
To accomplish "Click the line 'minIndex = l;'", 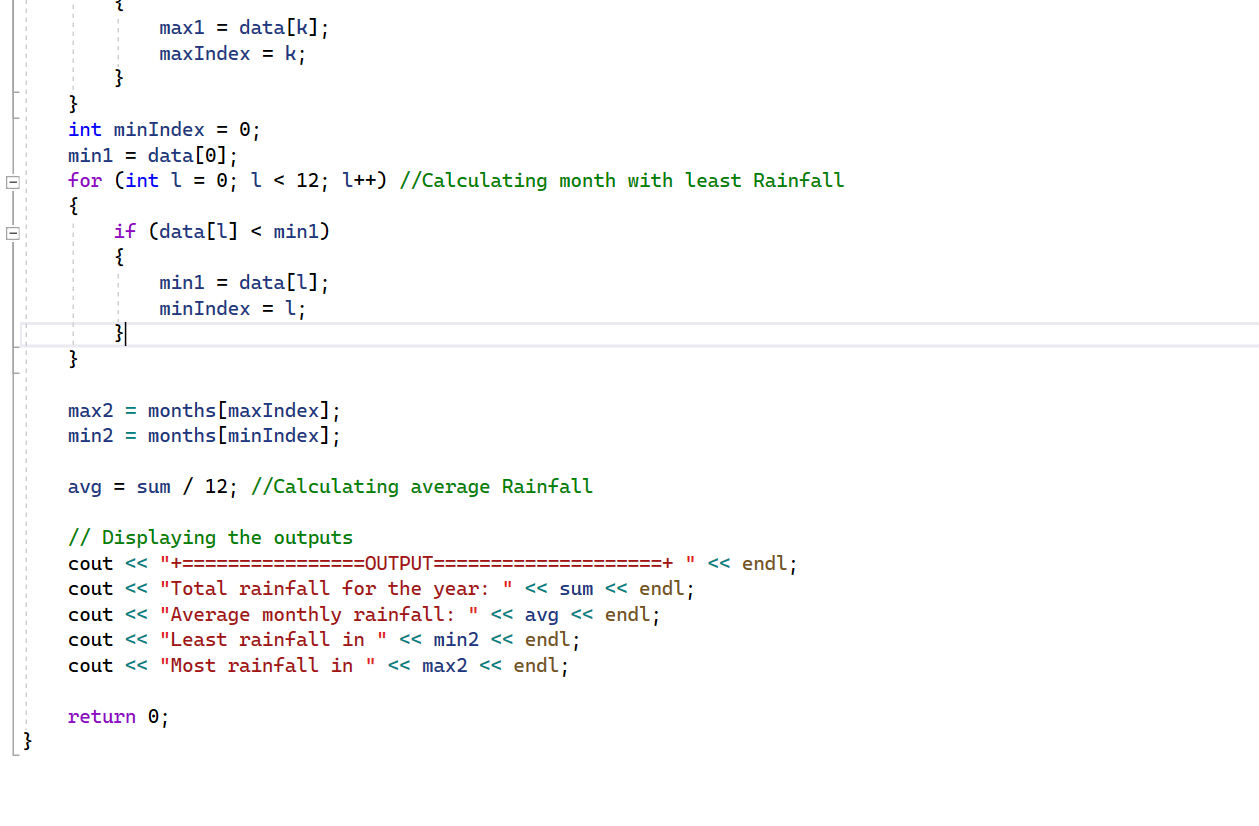I will click(x=232, y=309).
